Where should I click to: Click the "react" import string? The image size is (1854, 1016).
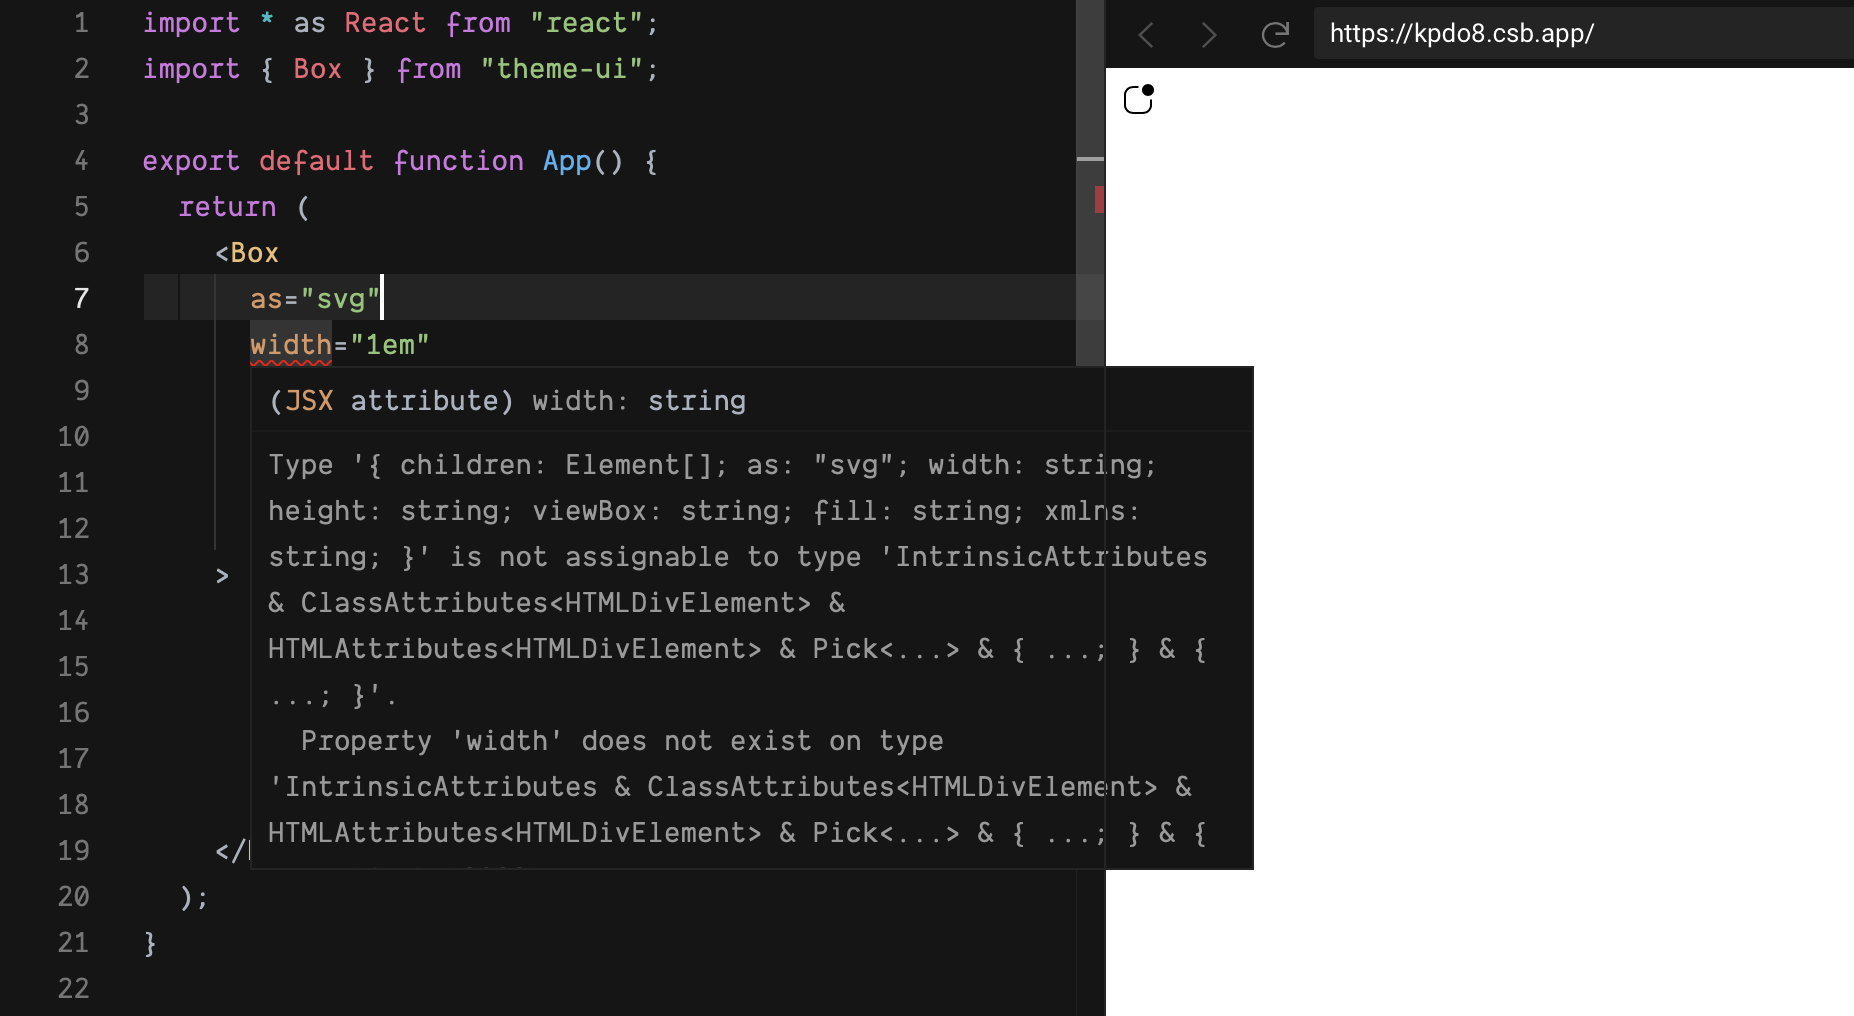(586, 23)
